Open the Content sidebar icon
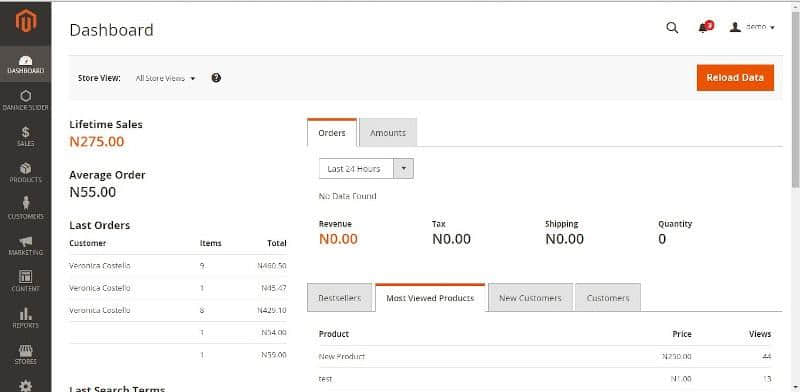The width and height of the screenshot is (800, 392). coord(26,277)
